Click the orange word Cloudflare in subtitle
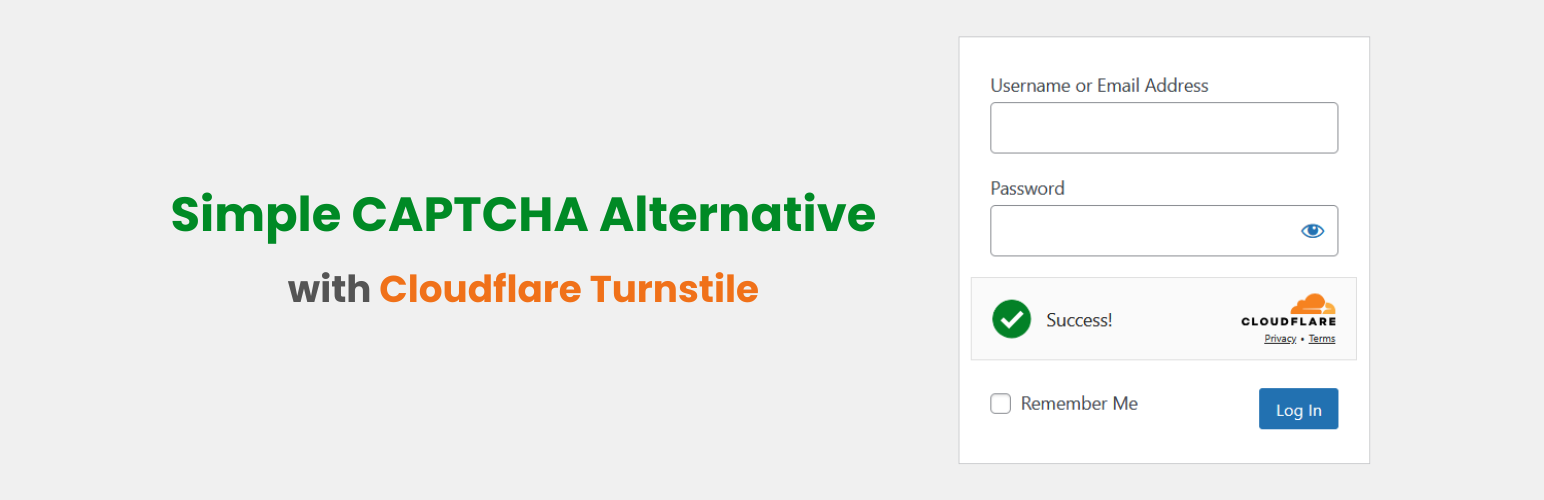 [479, 289]
